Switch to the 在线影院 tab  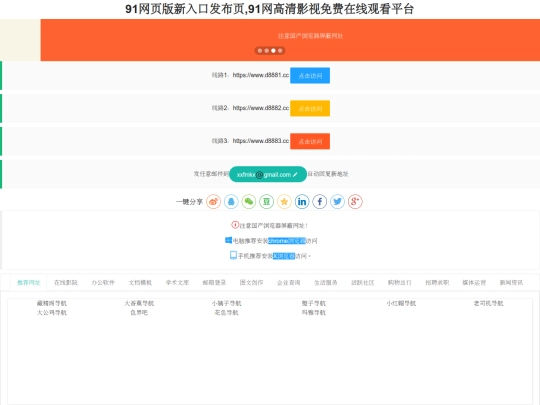click(66, 283)
